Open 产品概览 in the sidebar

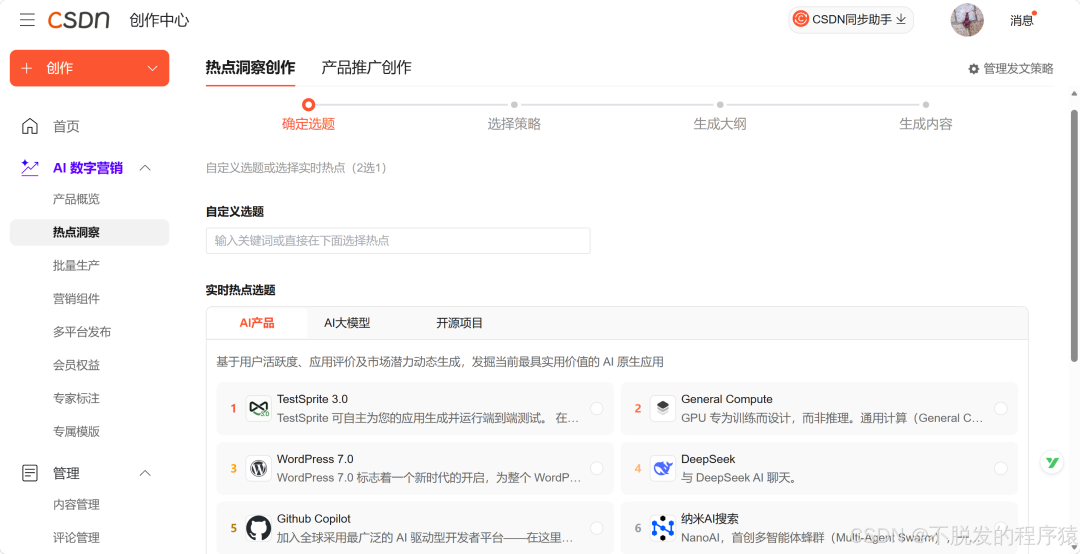76,199
